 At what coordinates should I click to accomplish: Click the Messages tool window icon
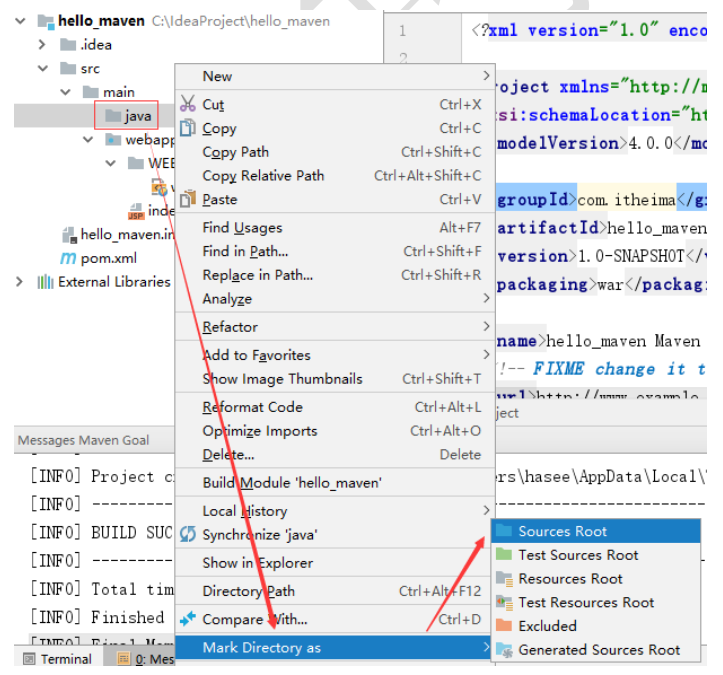(124, 659)
